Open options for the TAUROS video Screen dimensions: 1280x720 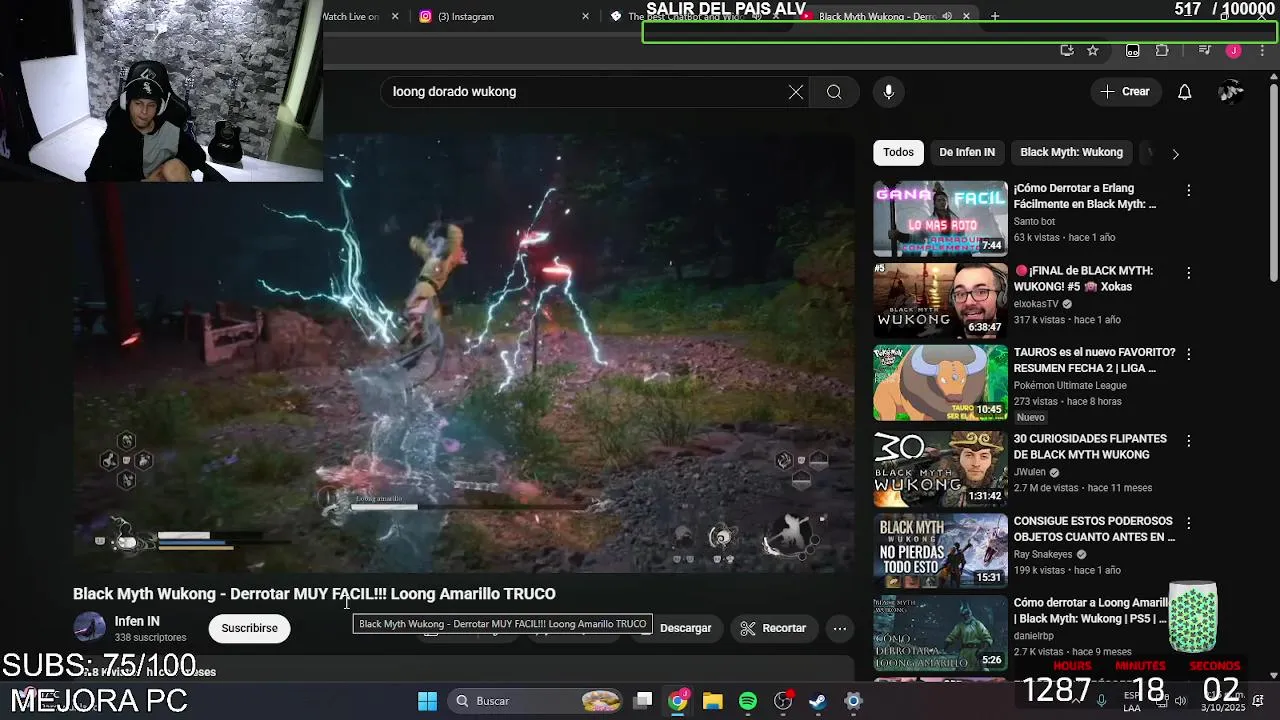pyautogui.click(x=1188, y=355)
